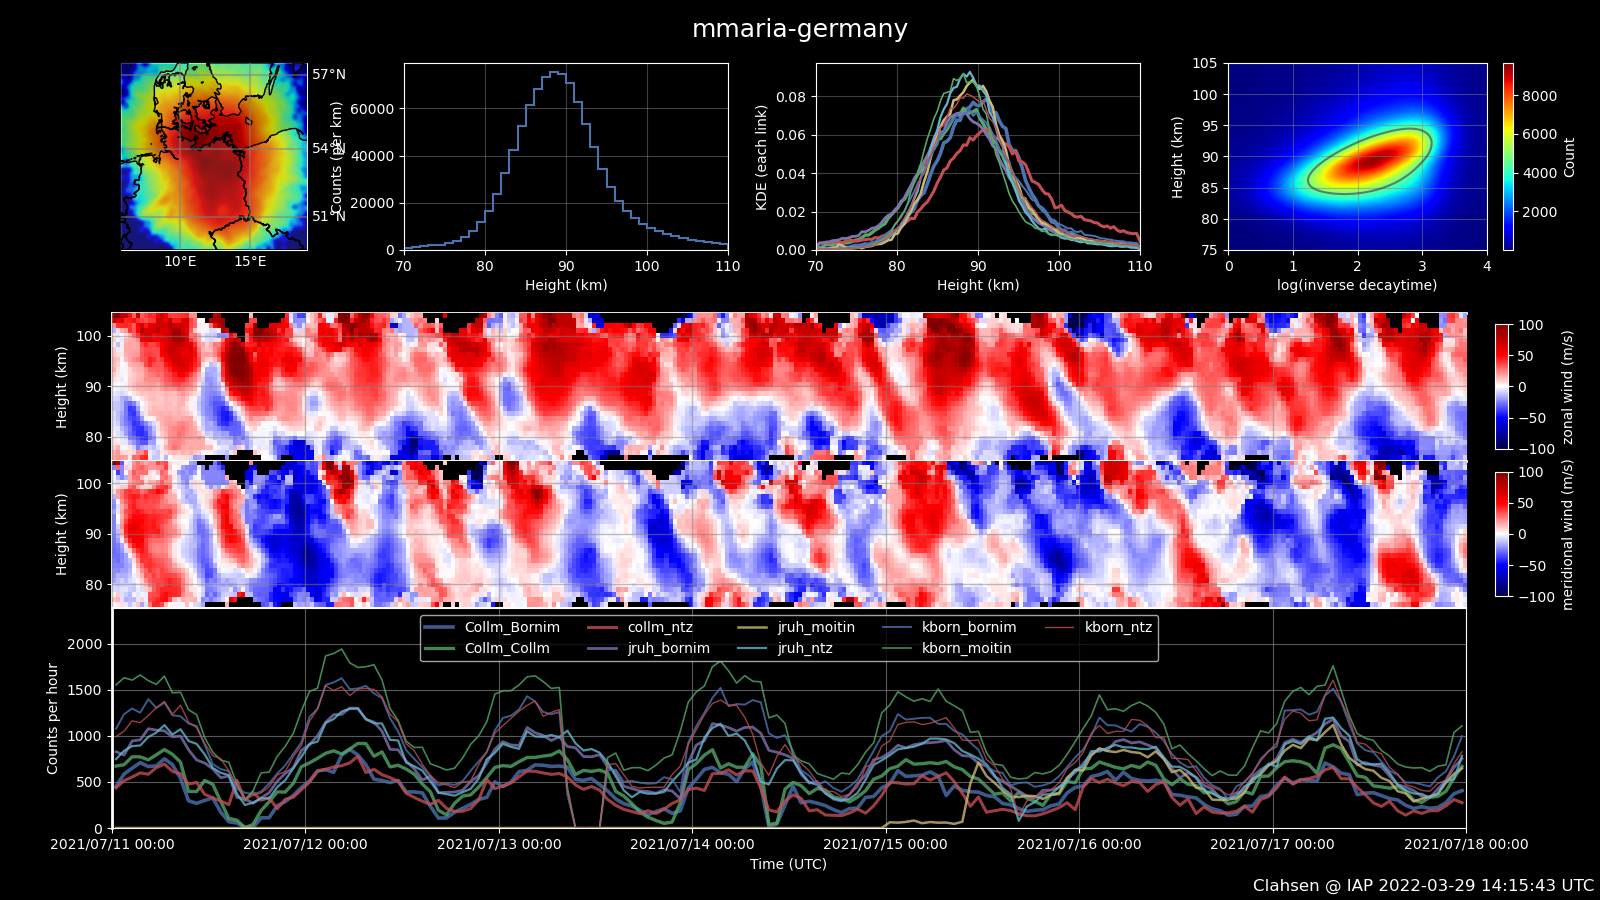Click the 2021/07/14 00:00 time tick label
The height and width of the screenshot is (900, 1600).
click(x=692, y=844)
